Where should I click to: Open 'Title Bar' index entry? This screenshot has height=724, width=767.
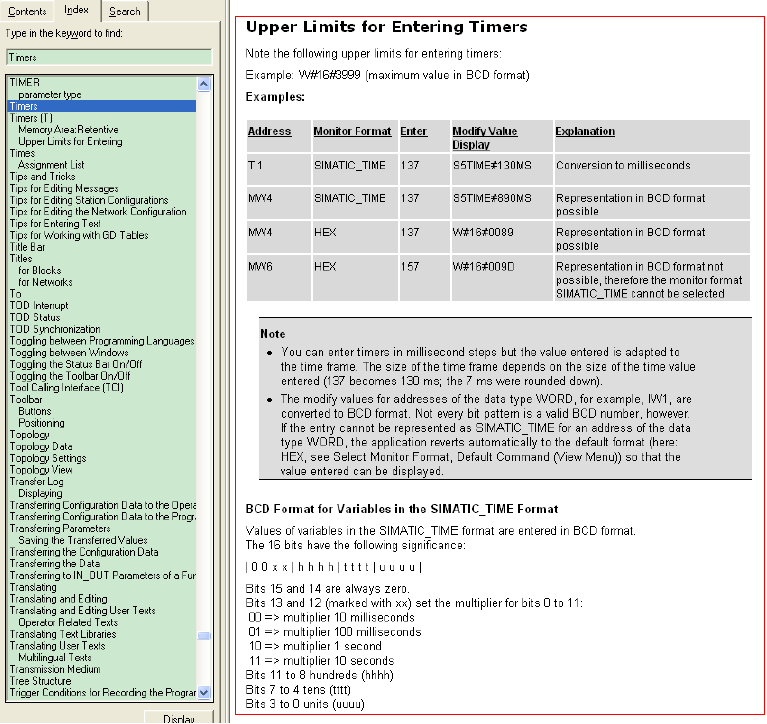[x=28, y=247]
